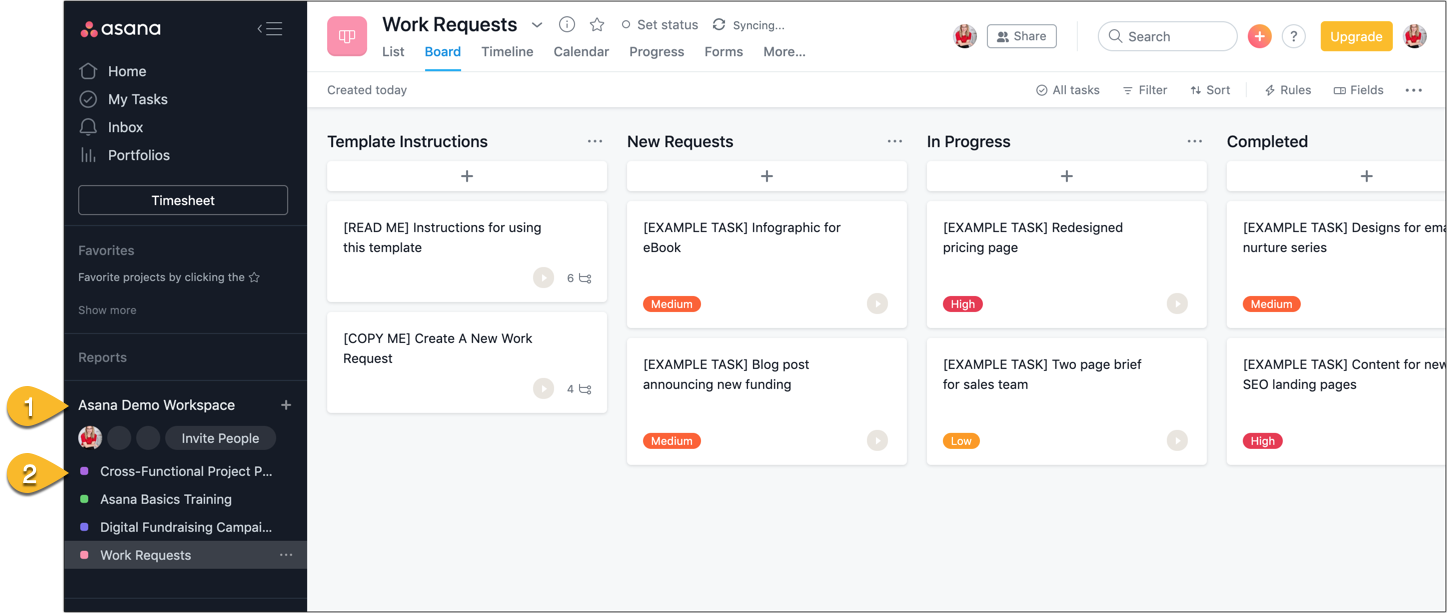Click the Asana Demo Workspace heading

(x=156, y=405)
